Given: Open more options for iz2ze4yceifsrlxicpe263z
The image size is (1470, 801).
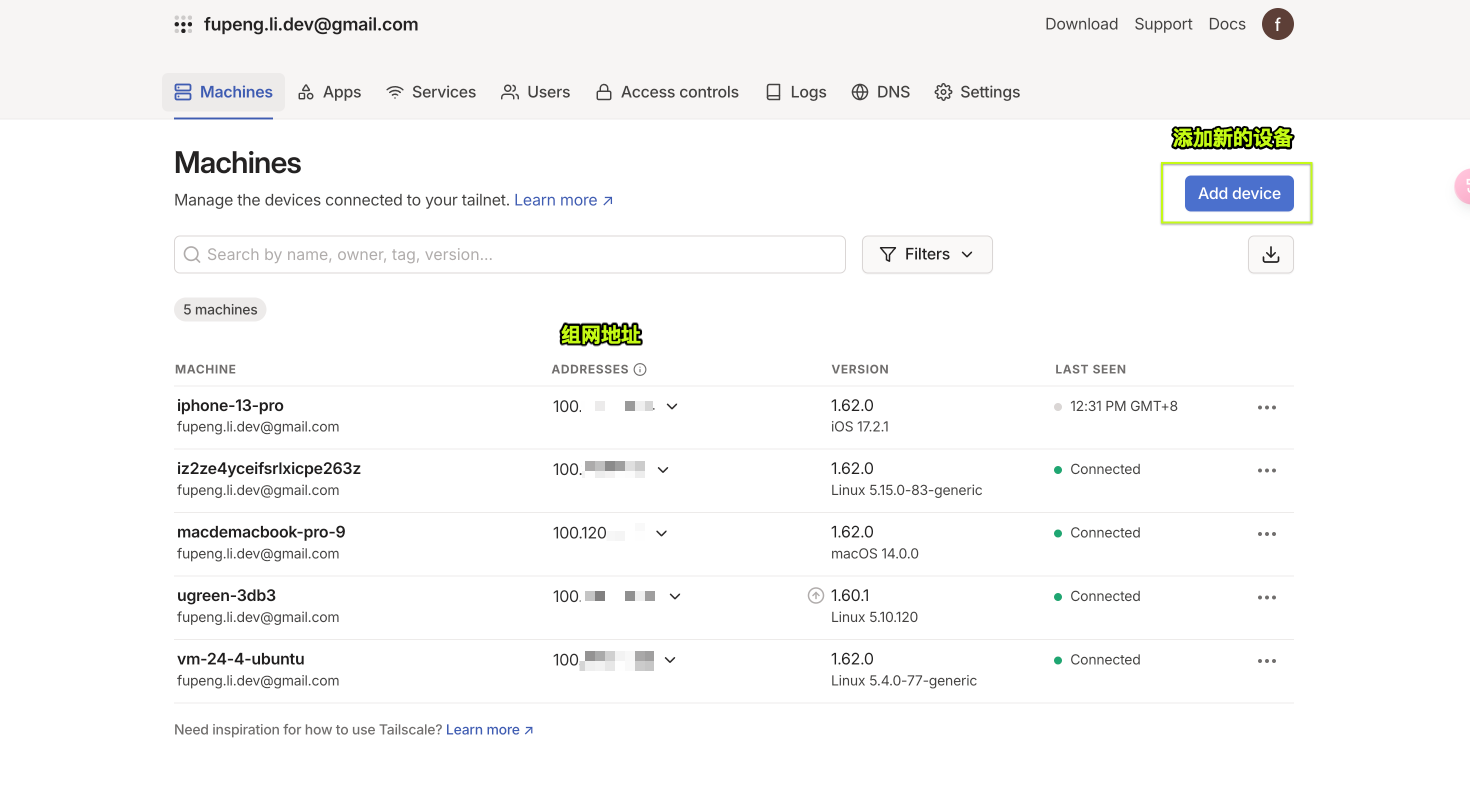Looking at the screenshot, I should (1267, 470).
